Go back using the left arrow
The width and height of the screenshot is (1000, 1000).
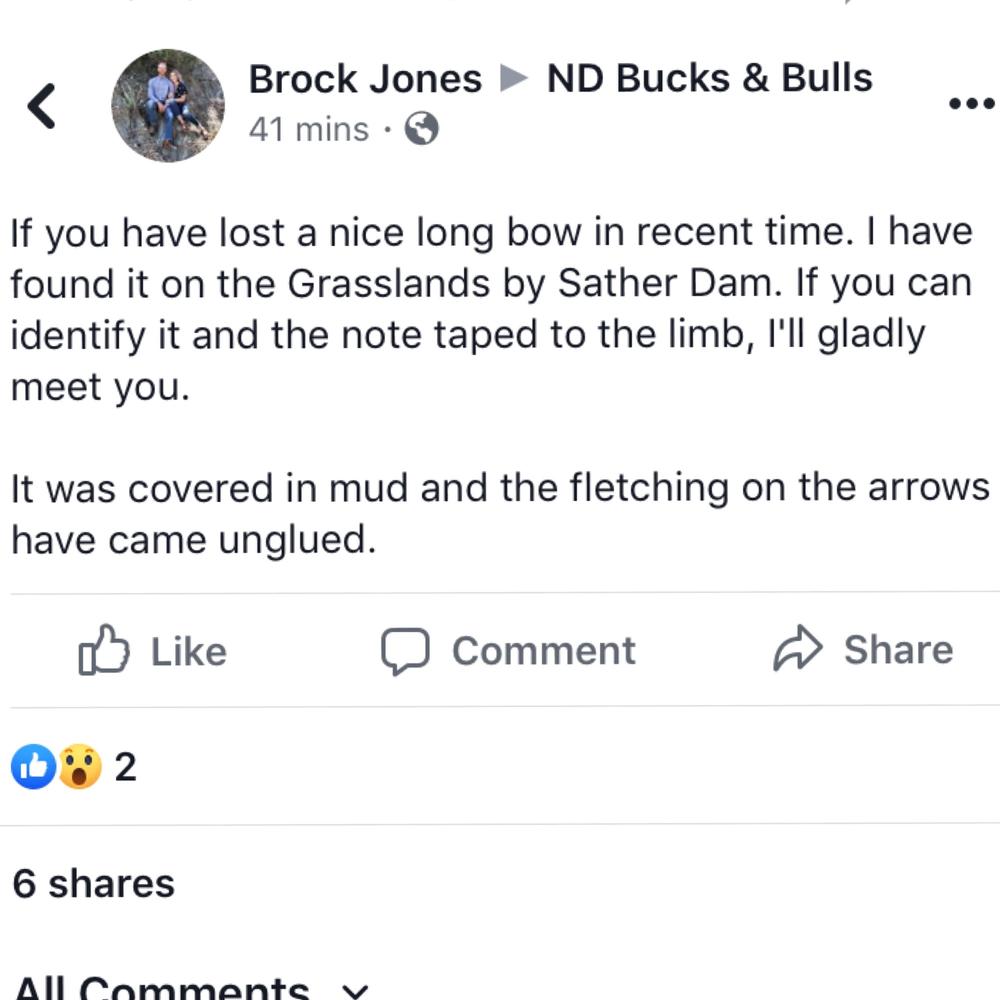tap(41, 106)
